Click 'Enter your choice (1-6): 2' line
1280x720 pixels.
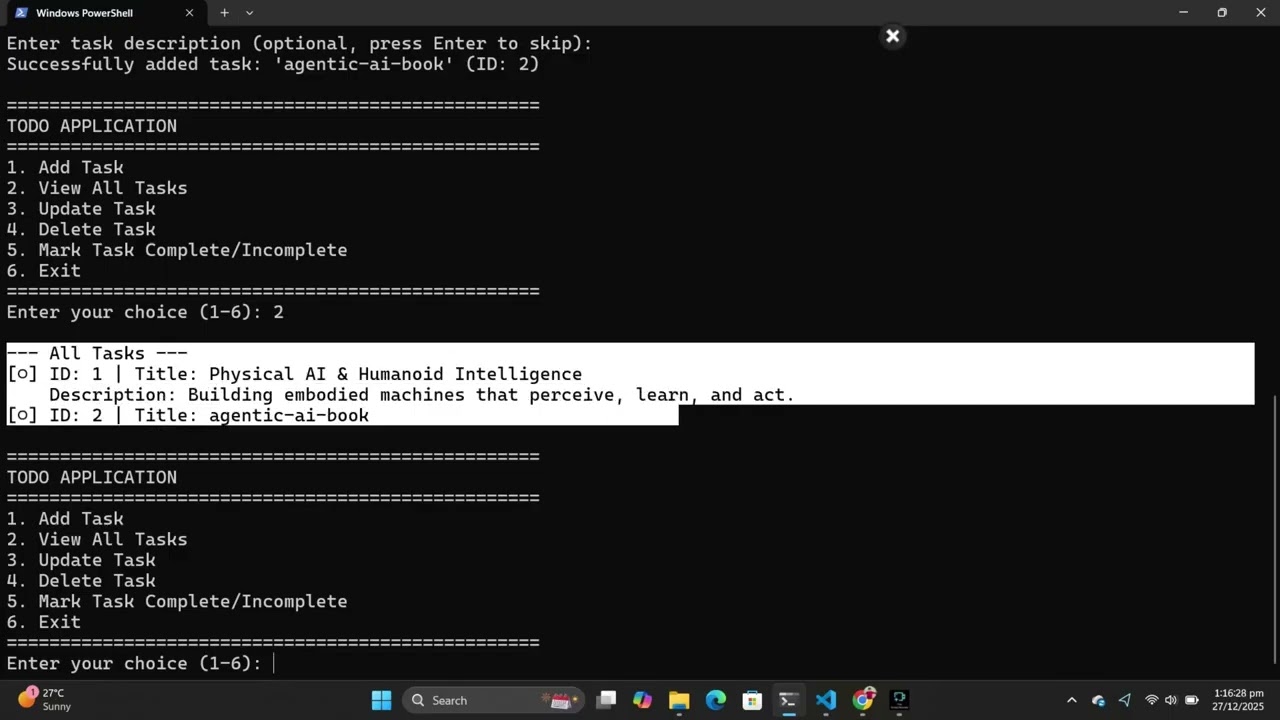[145, 312]
